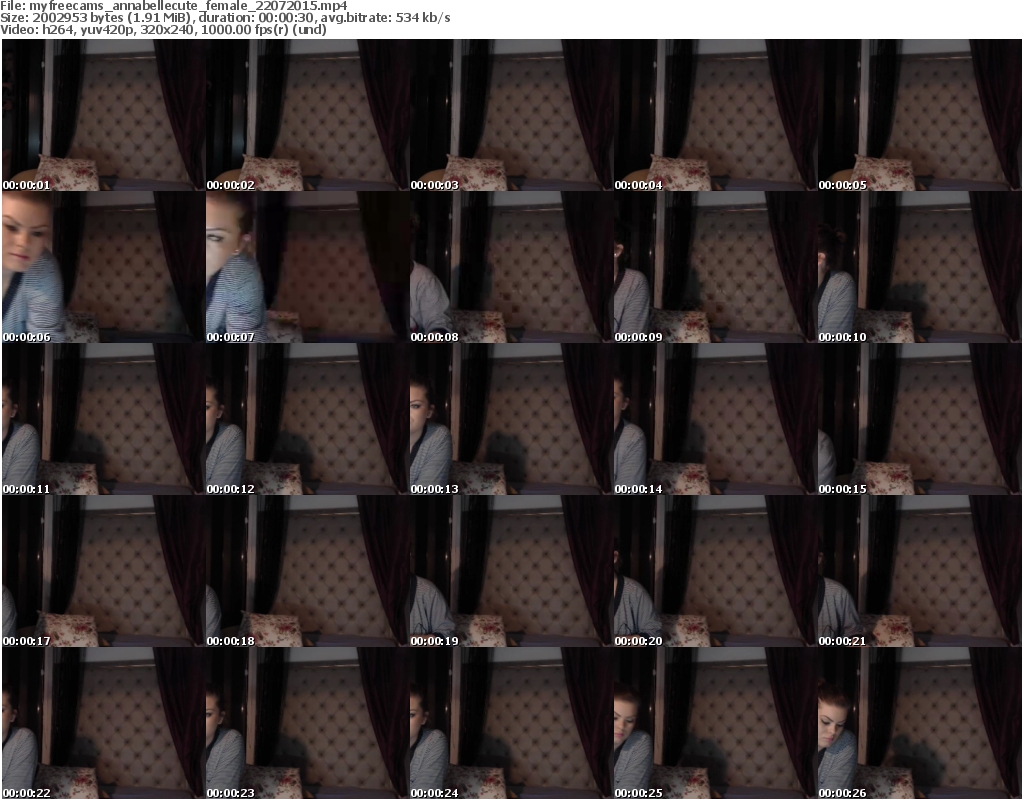The image size is (1024, 799).
Task: Choose the thumbnail stamped 00:00:19
Action: click(x=512, y=571)
